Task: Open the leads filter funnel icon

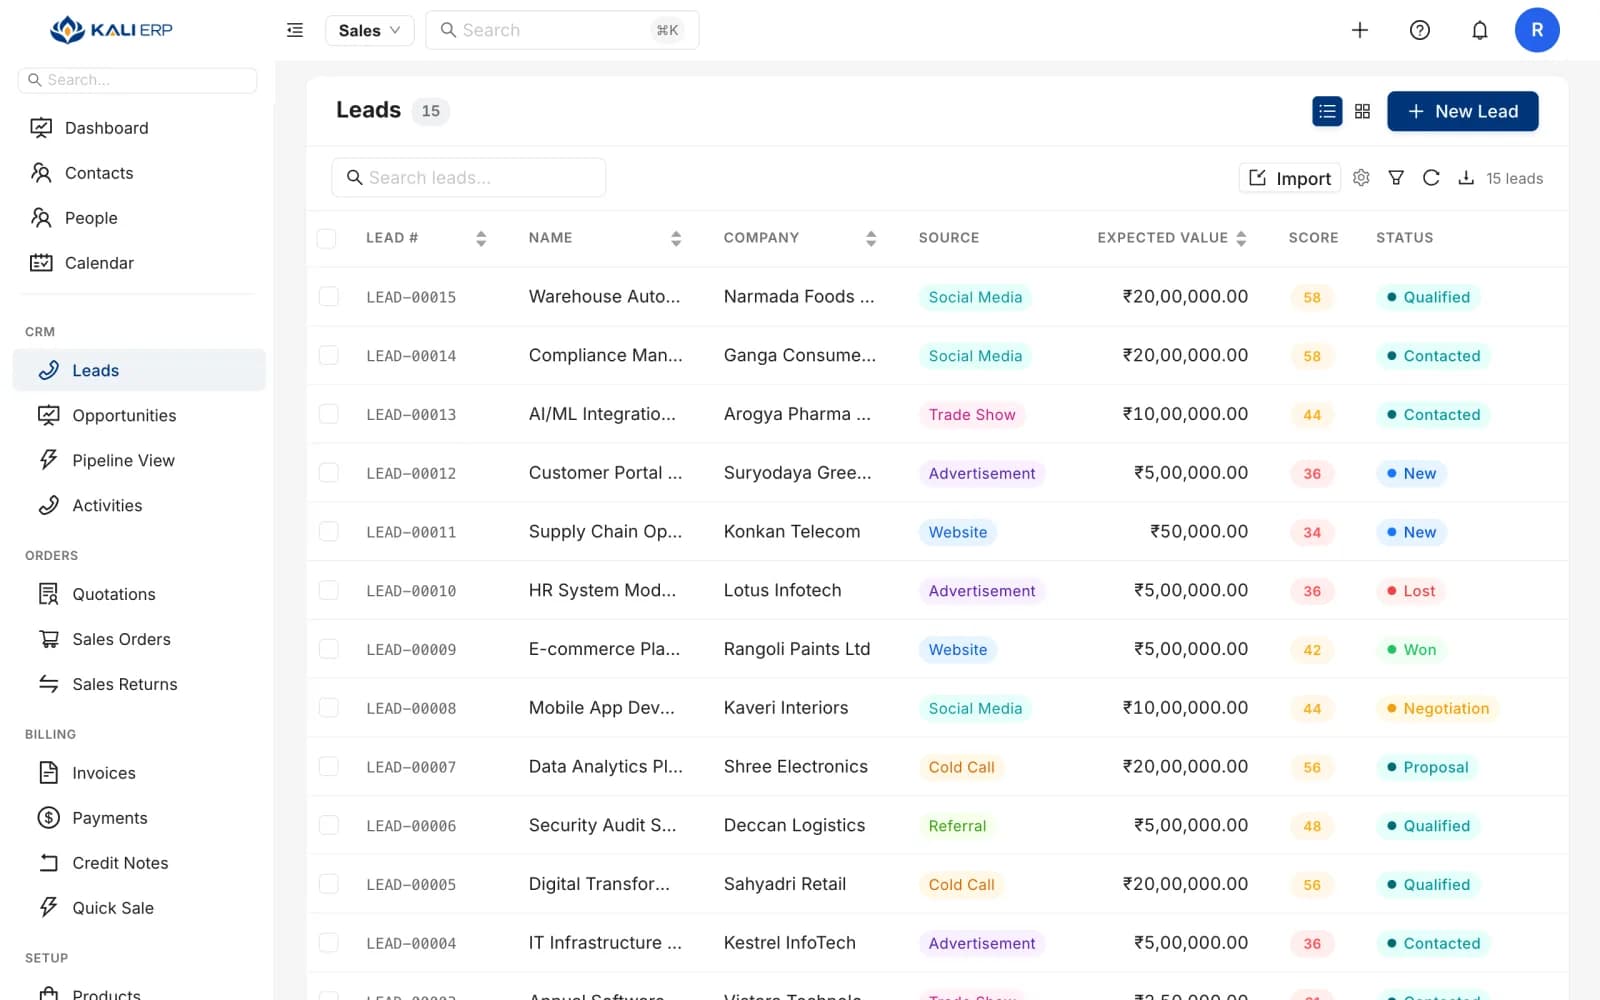Action: (x=1396, y=178)
